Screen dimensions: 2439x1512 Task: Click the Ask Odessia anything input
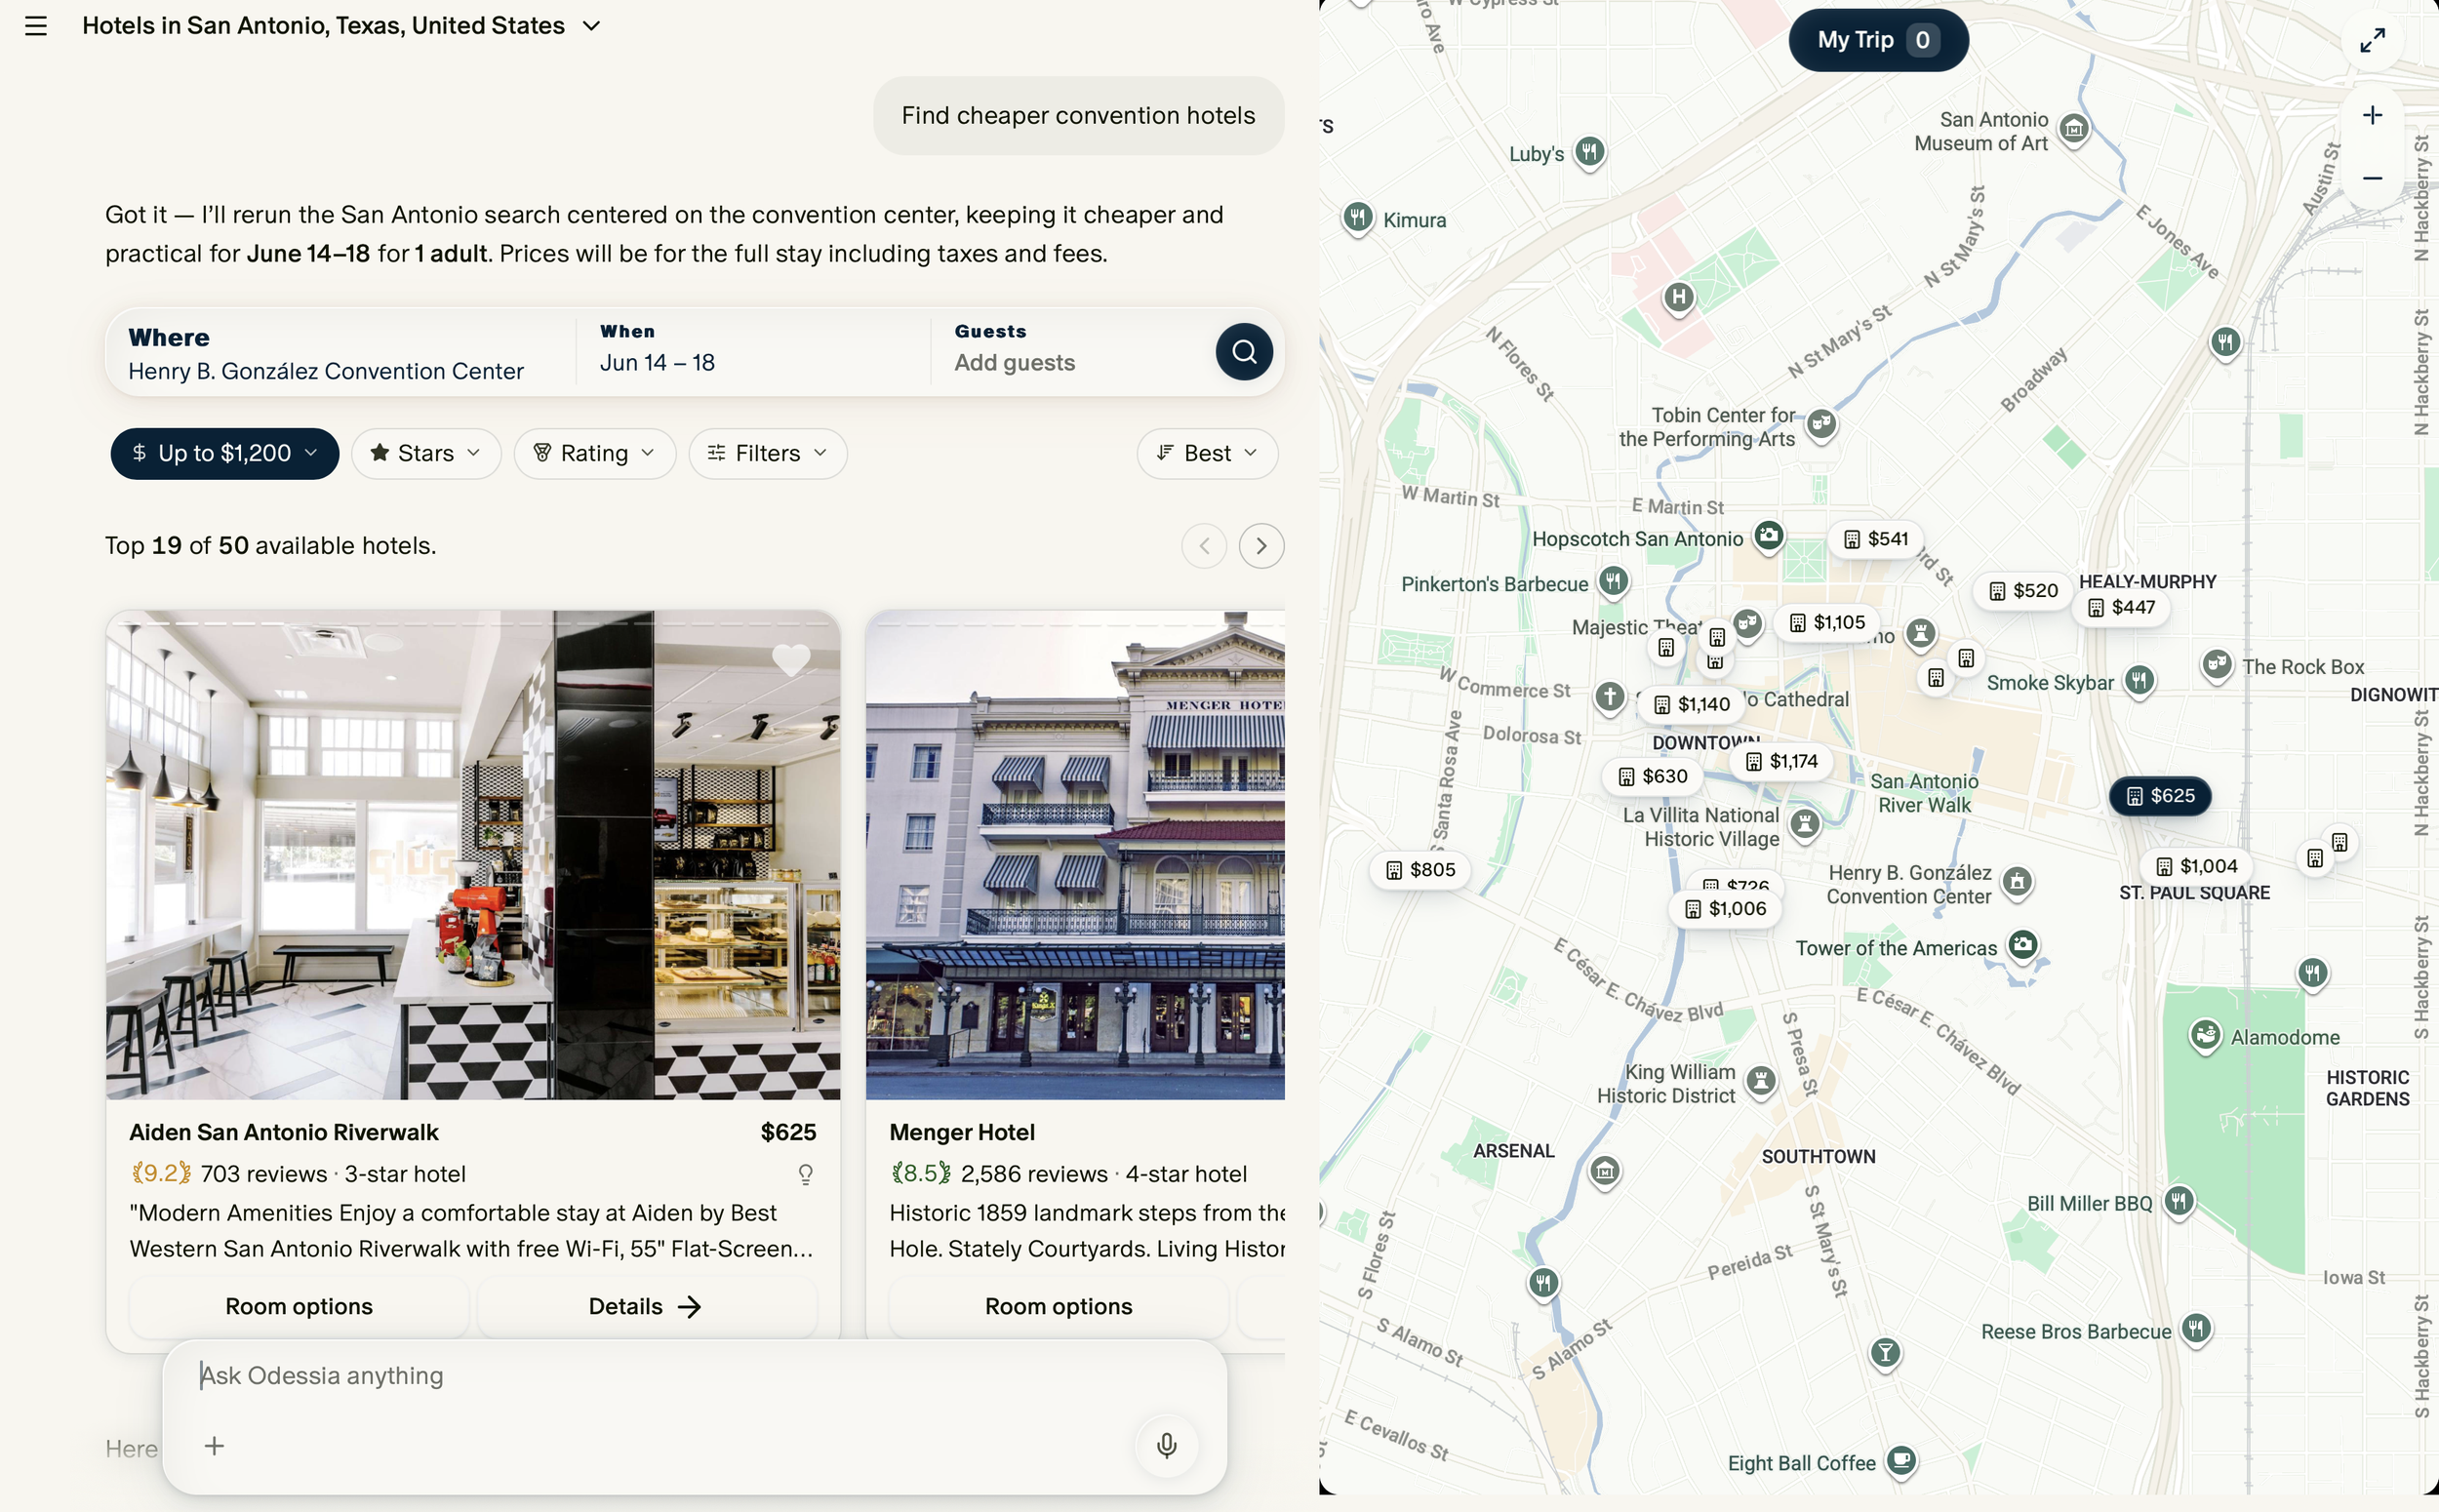coord(694,1376)
